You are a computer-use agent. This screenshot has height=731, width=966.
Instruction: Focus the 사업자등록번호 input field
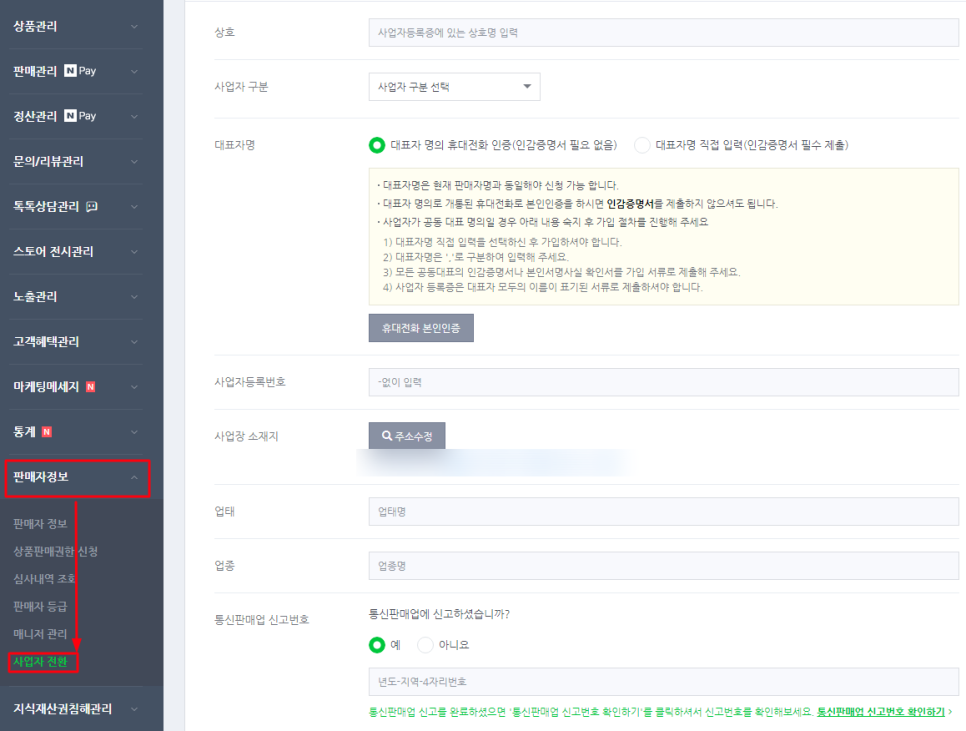tap(664, 382)
